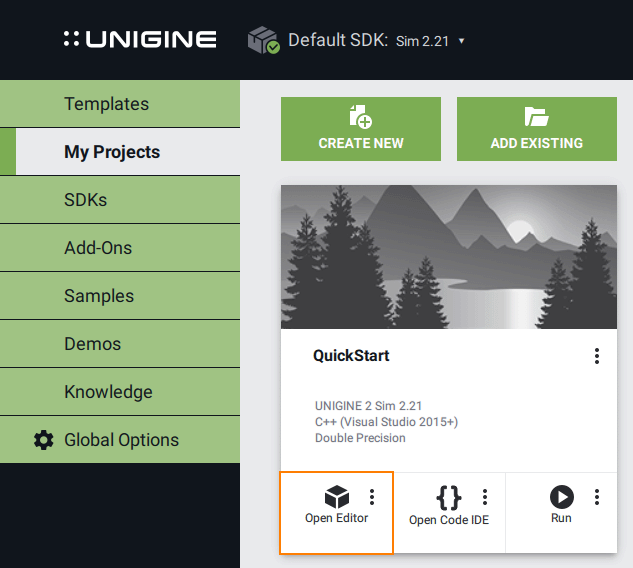Click the curly braces code icon
The image size is (633, 568).
click(x=449, y=497)
